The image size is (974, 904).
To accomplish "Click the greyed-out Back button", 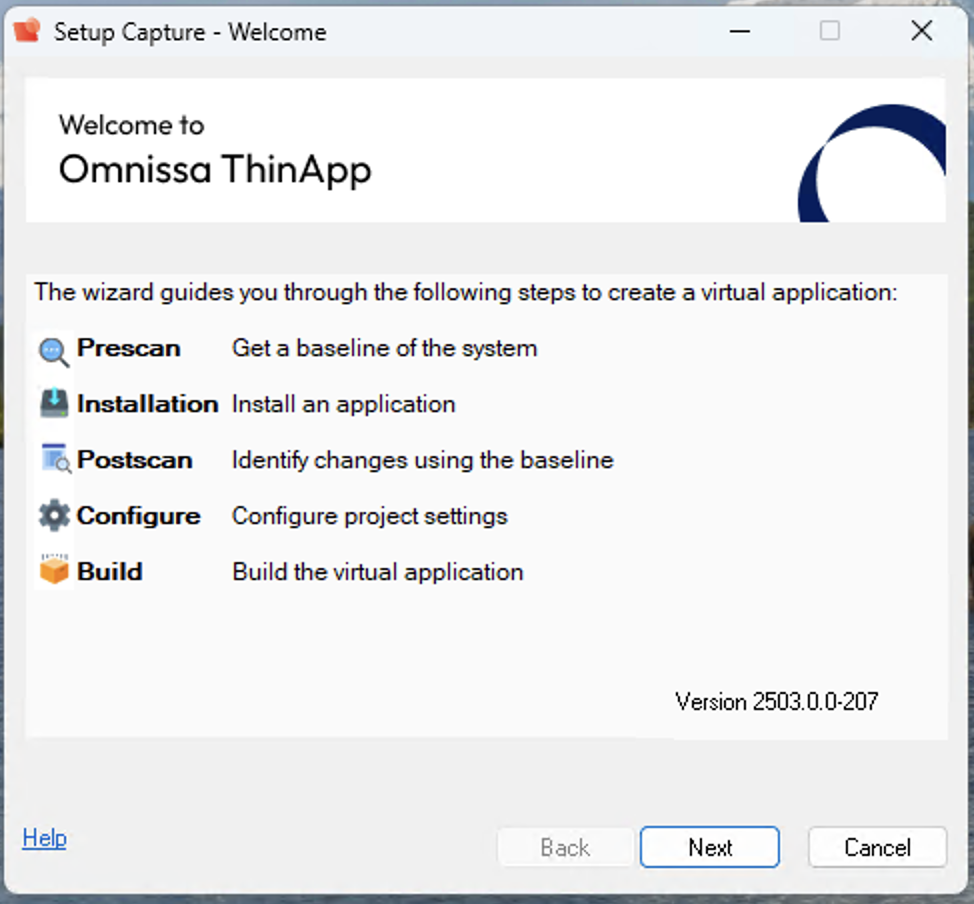I will coord(565,847).
